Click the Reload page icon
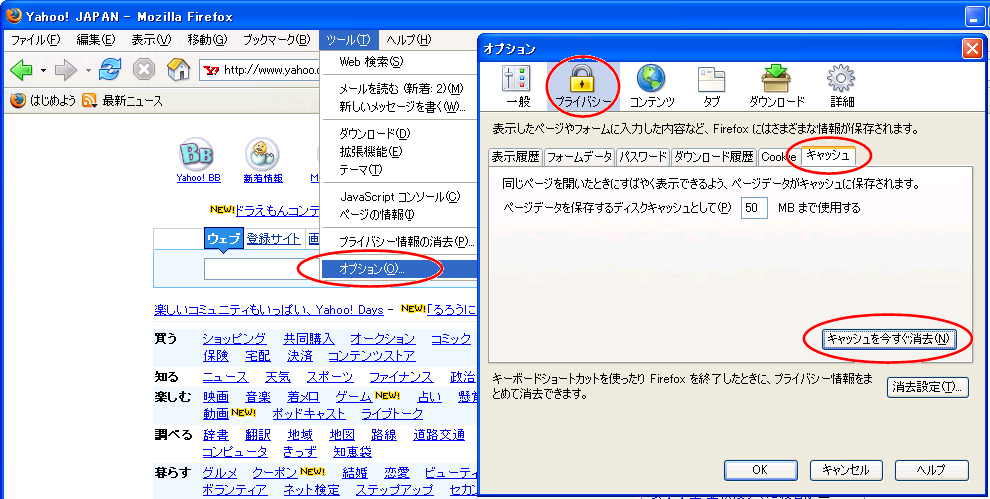The width and height of the screenshot is (990, 499). [x=110, y=70]
